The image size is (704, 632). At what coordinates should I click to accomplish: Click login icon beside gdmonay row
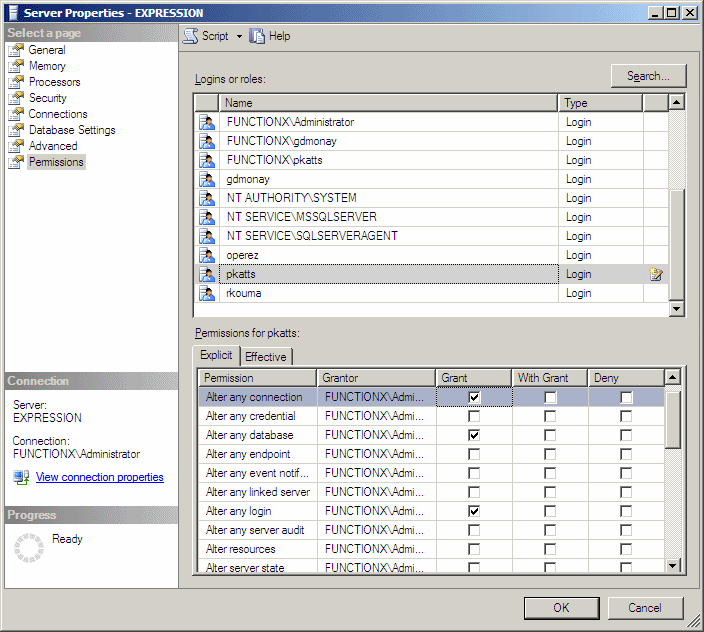point(207,179)
